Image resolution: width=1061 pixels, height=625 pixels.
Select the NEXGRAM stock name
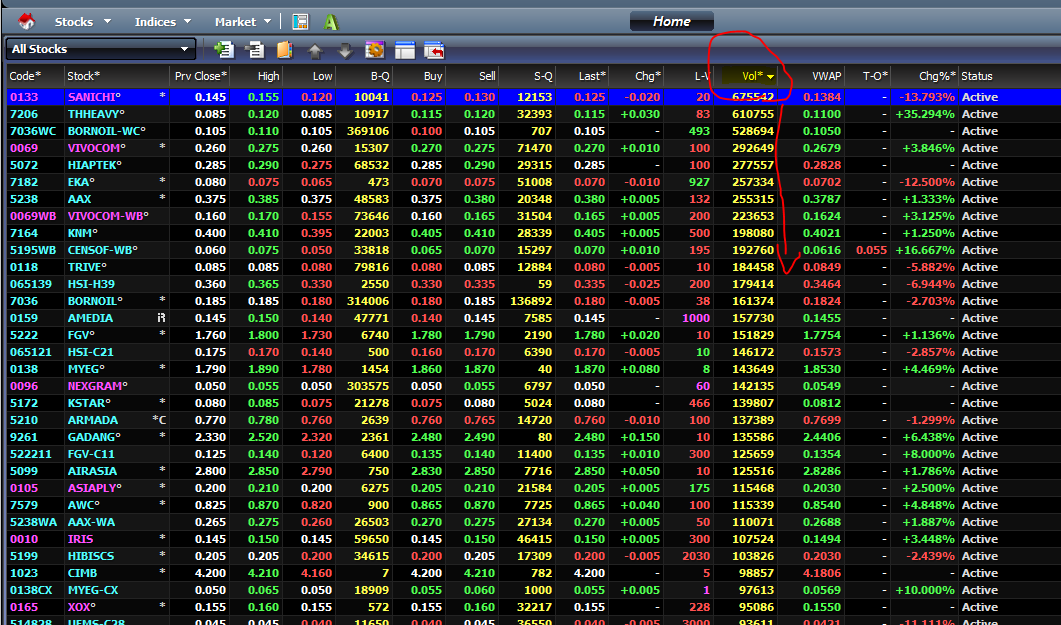97,386
